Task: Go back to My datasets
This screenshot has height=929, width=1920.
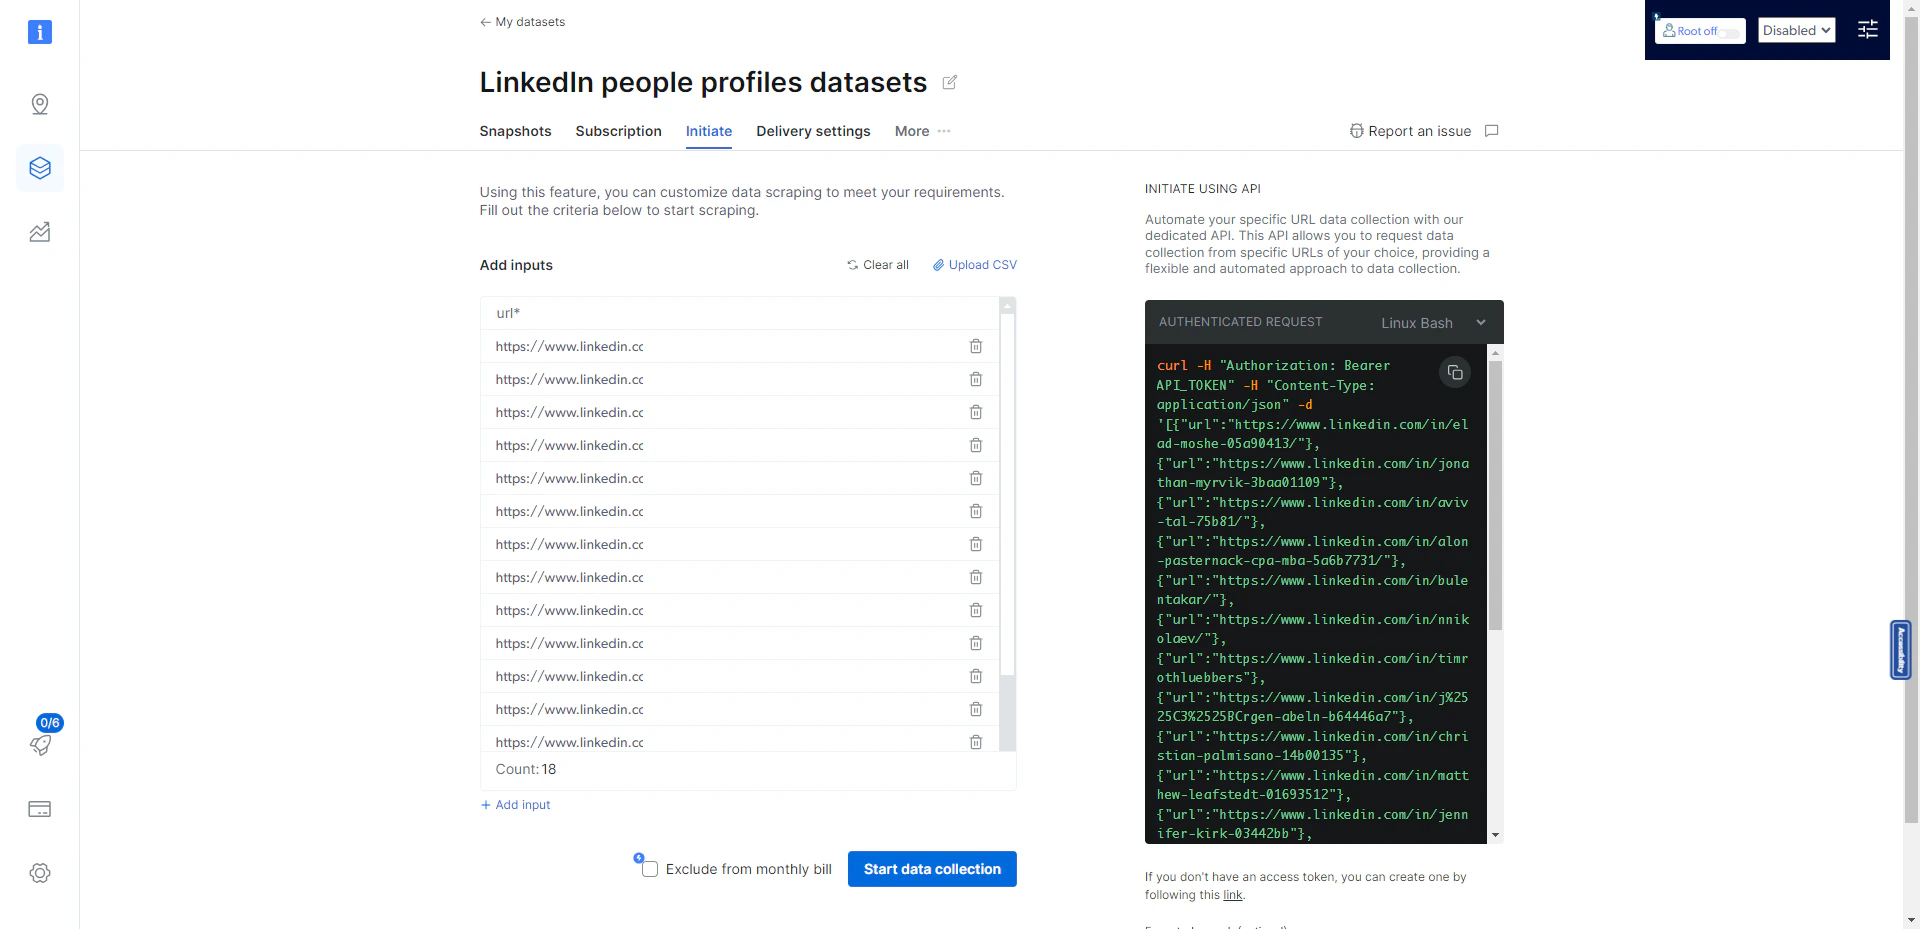Action: [522, 22]
